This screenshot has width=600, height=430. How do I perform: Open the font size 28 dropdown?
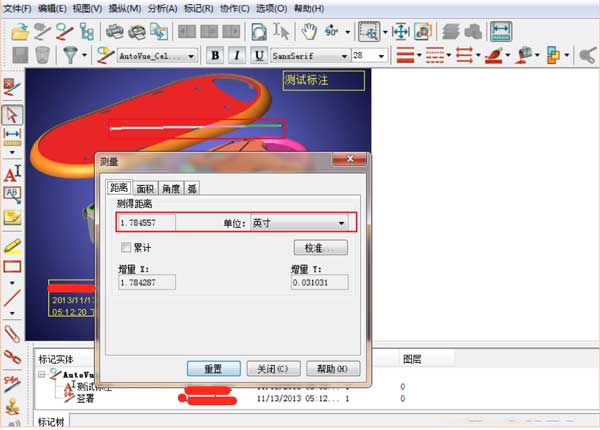[x=370, y=56]
